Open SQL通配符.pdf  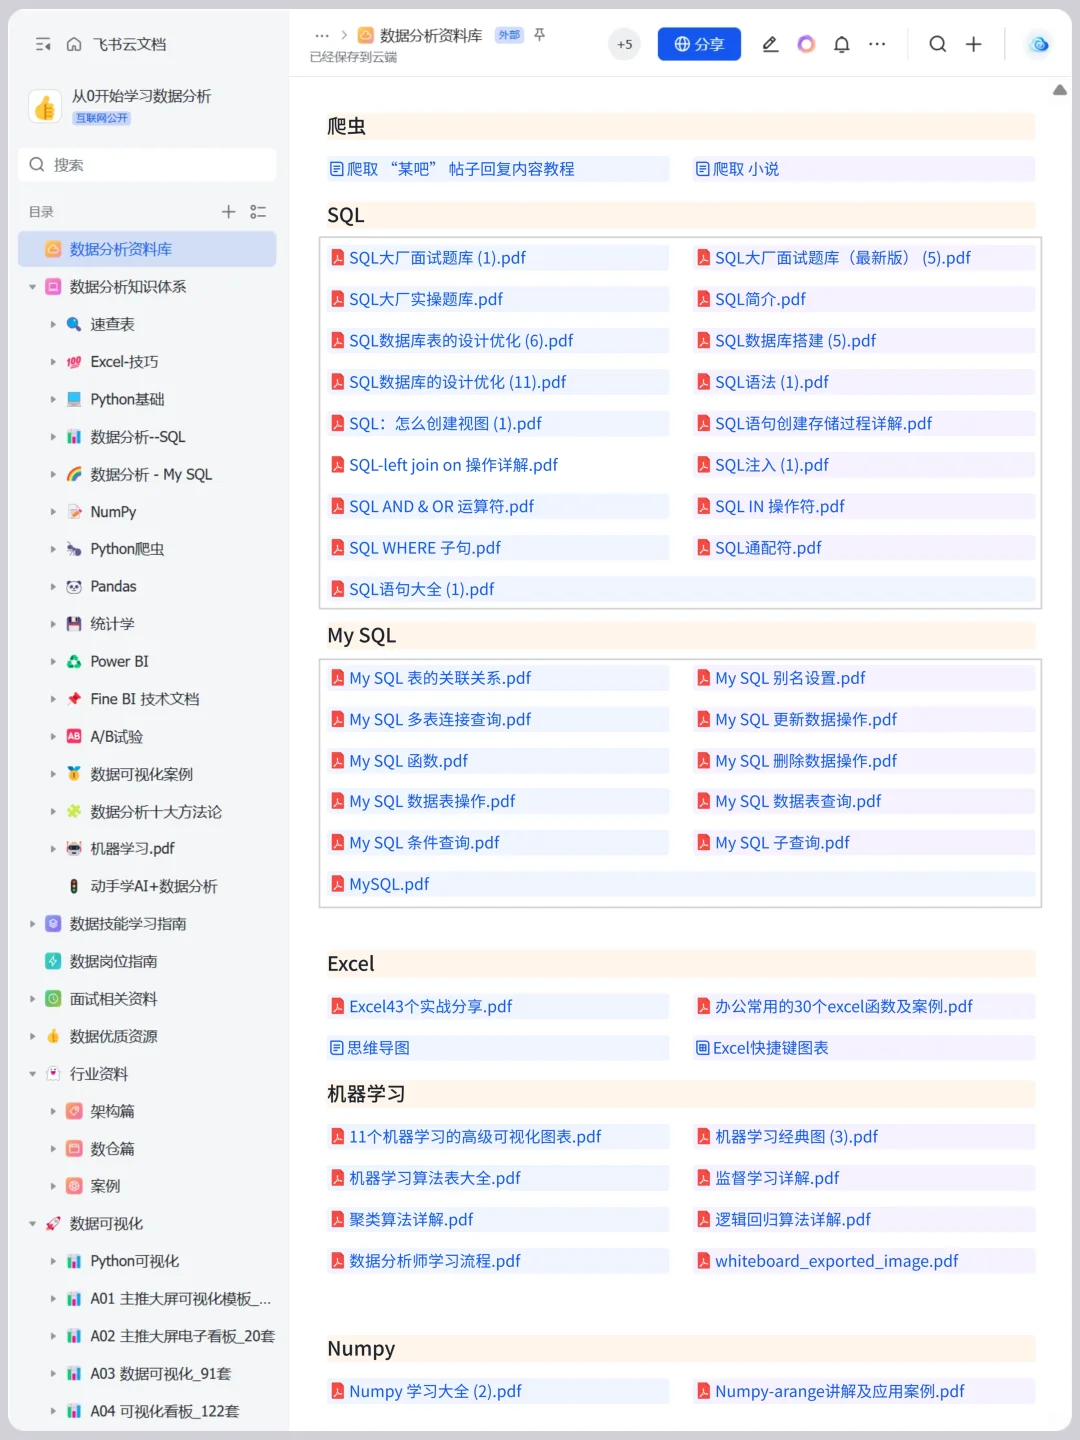pyautogui.click(x=768, y=548)
